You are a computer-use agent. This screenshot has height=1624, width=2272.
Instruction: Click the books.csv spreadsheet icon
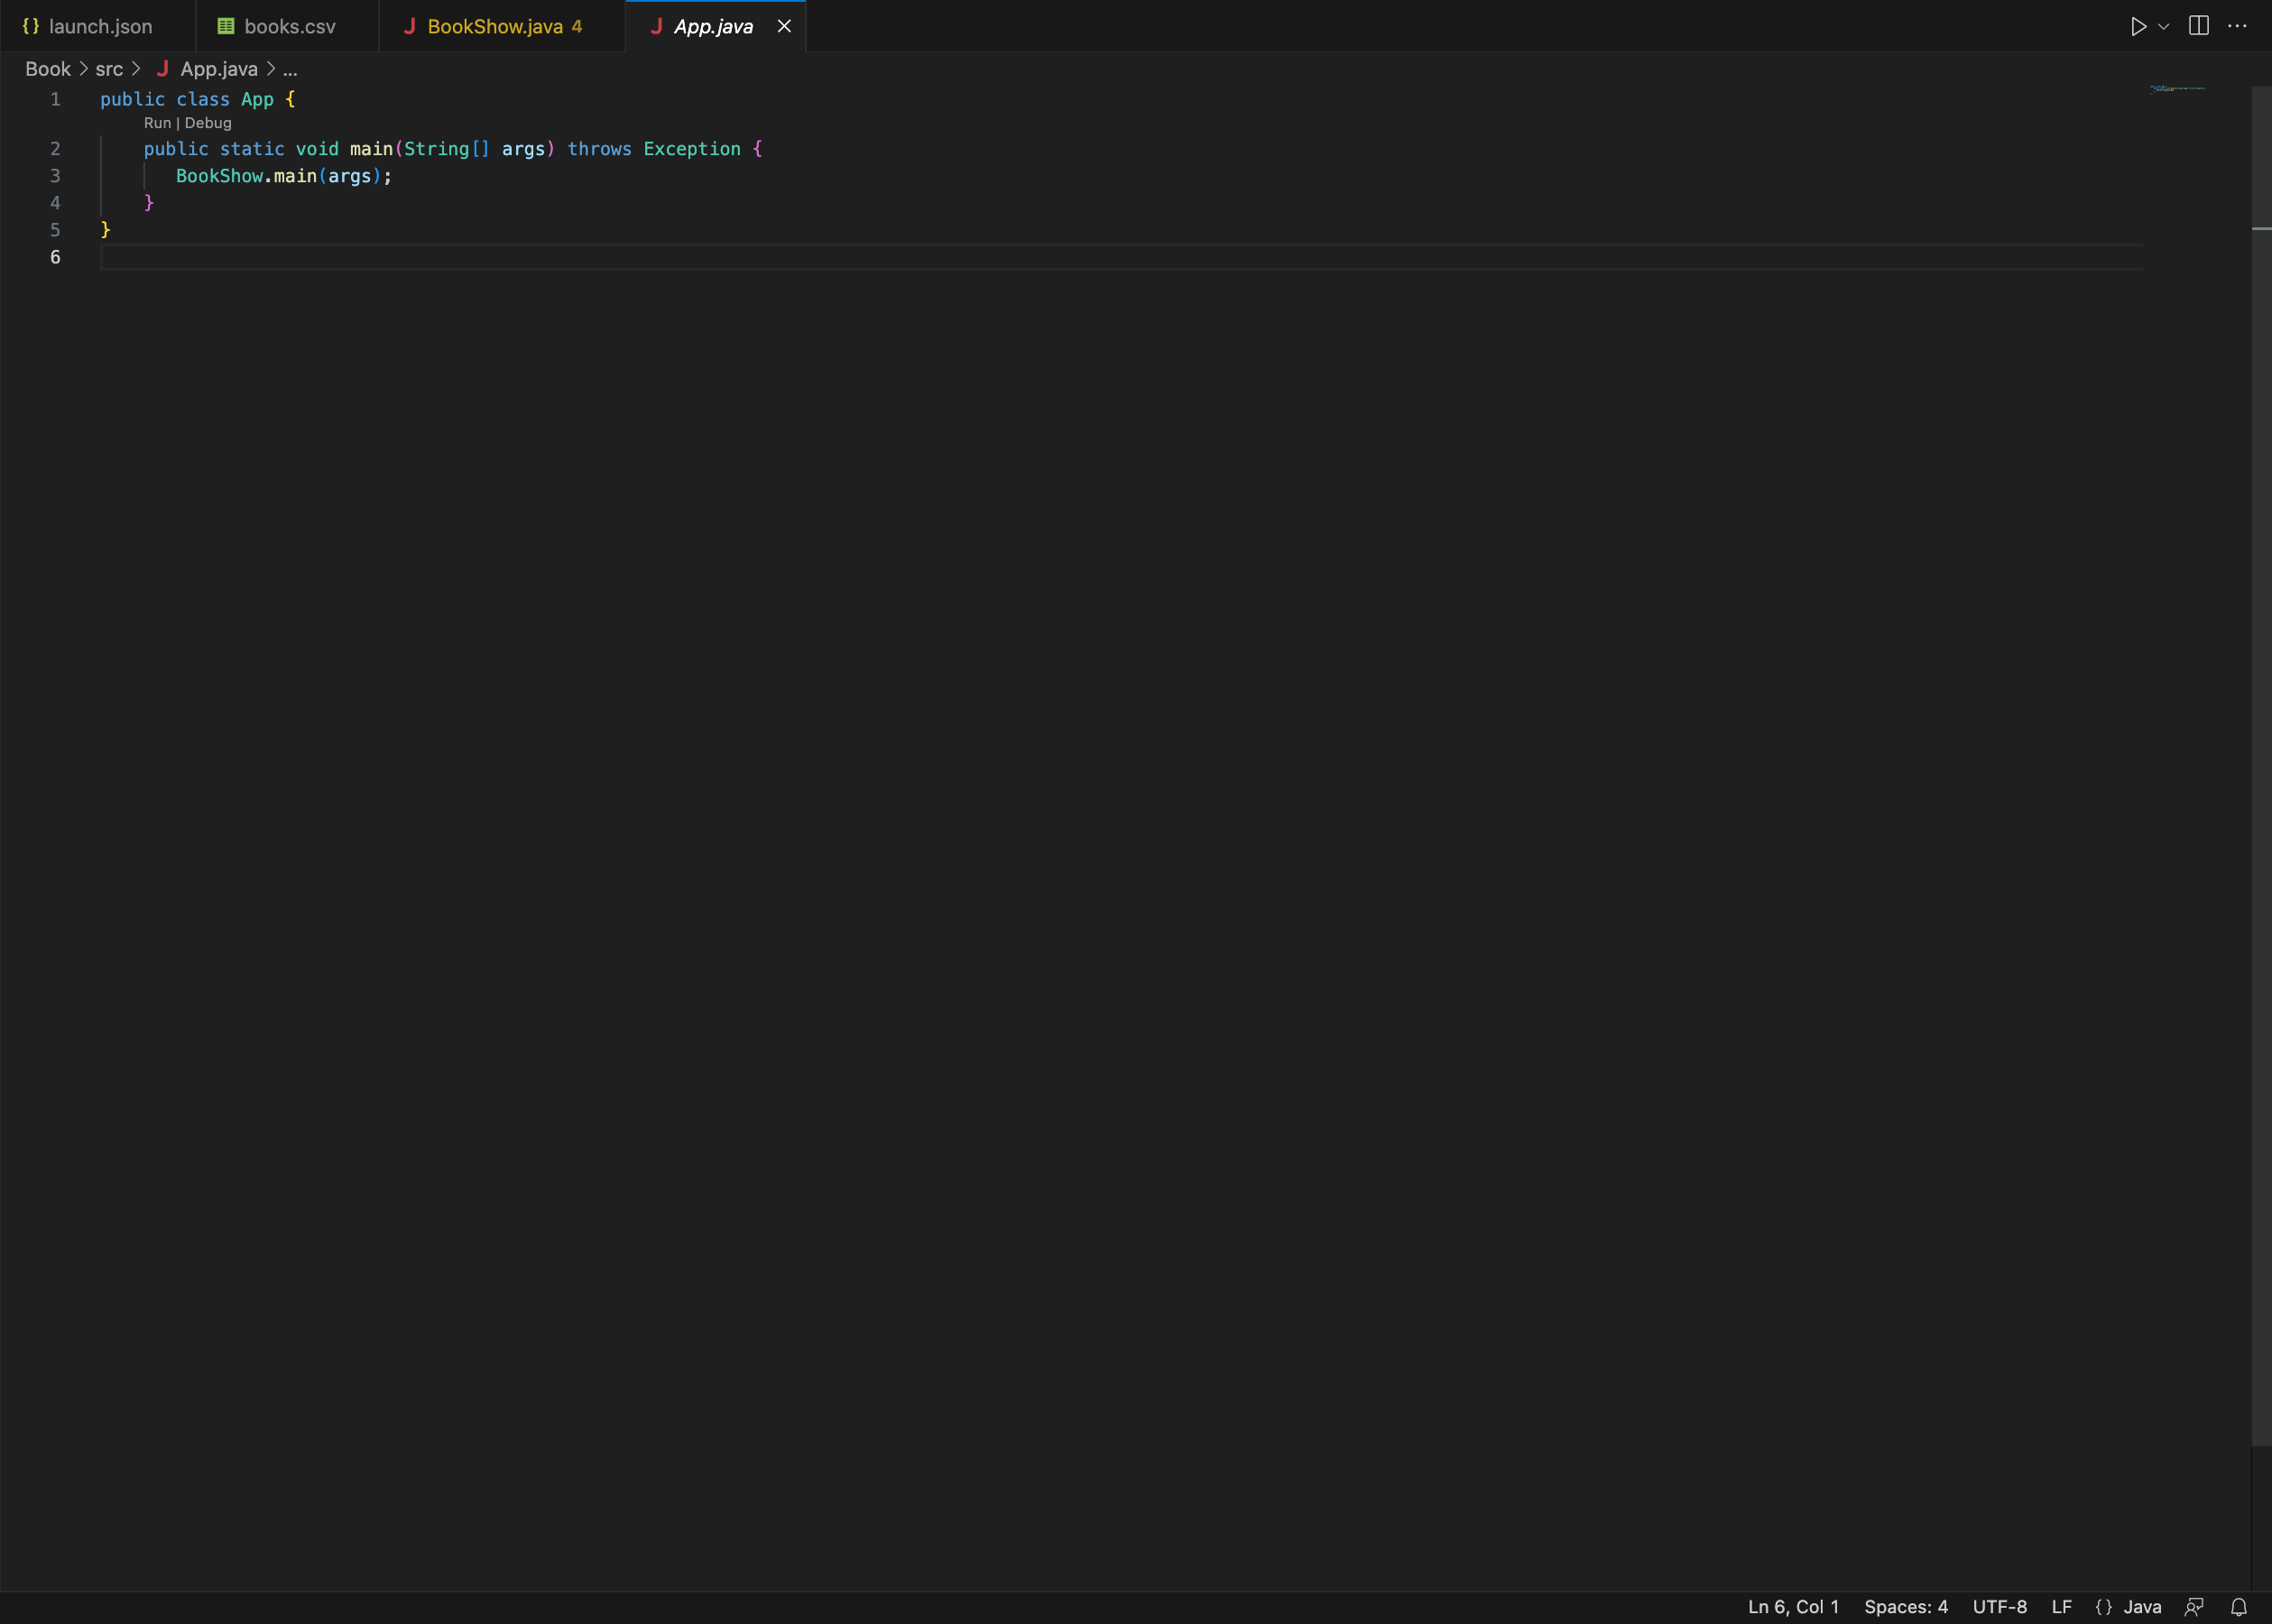(x=224, y=26)
